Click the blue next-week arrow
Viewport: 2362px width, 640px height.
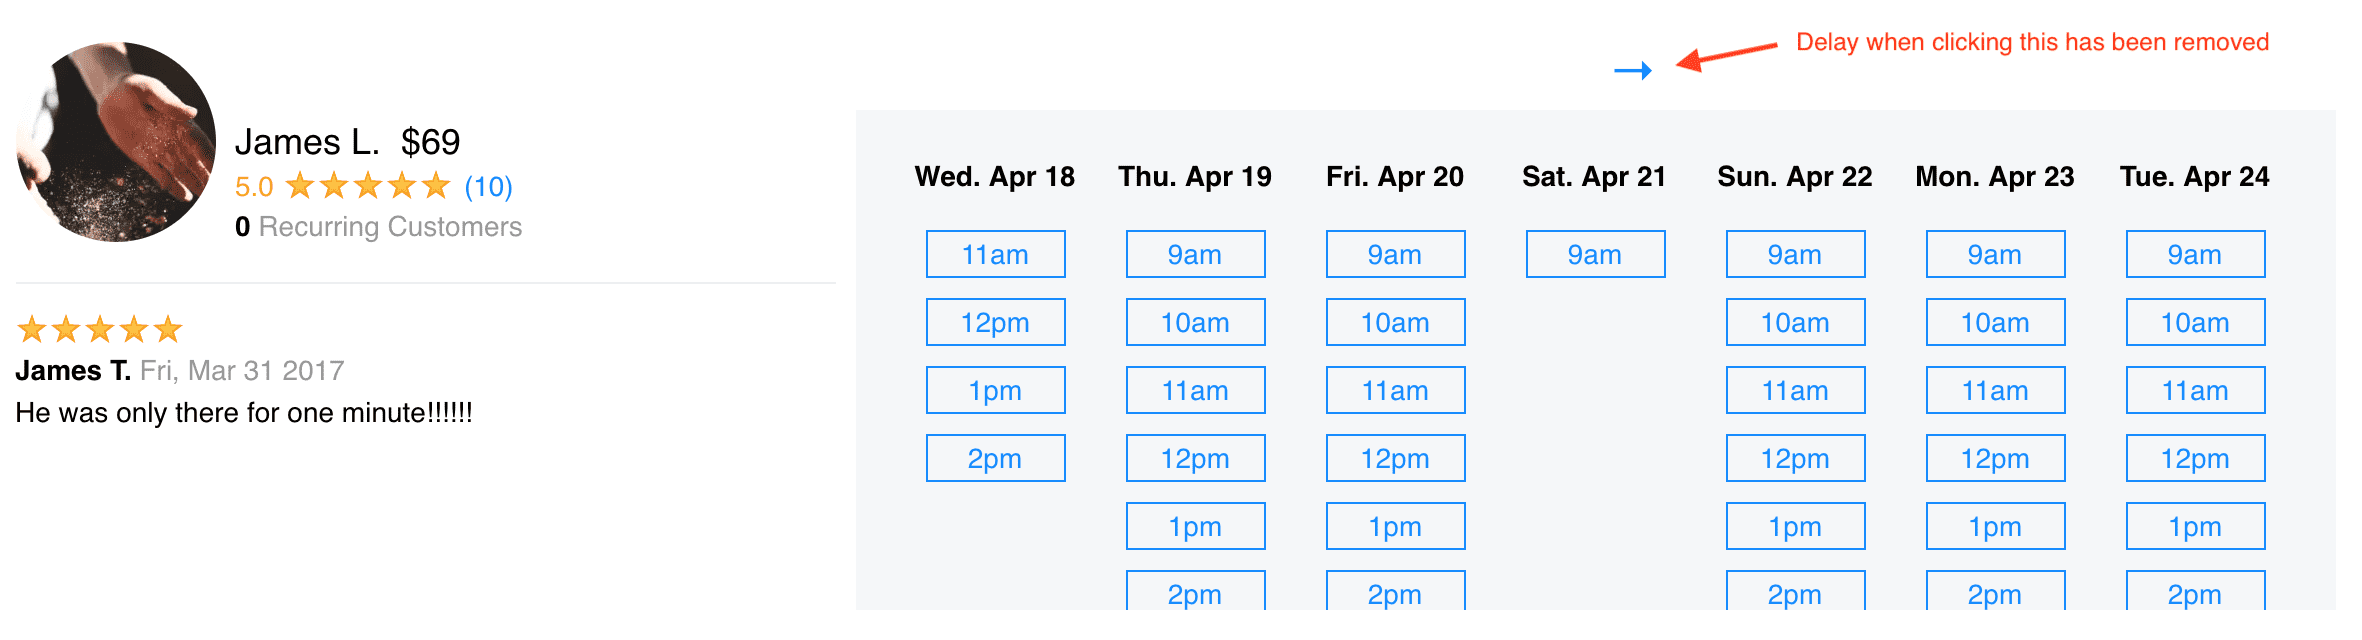pos(1633,70)
